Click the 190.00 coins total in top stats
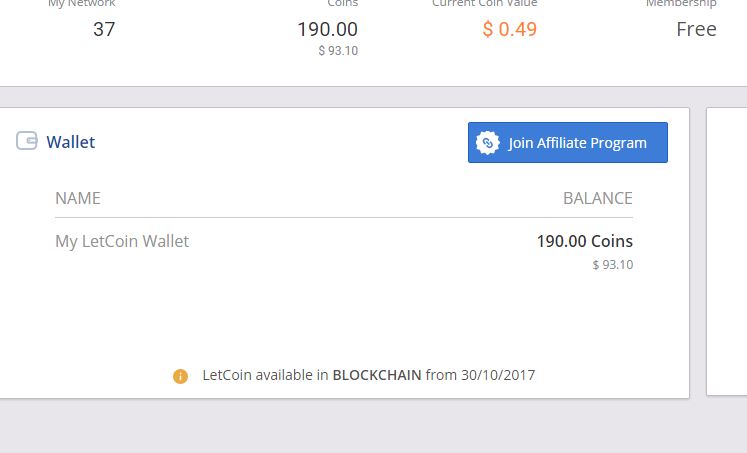The width and height of the screenshot is (747, 453). (x=327, y=29)
